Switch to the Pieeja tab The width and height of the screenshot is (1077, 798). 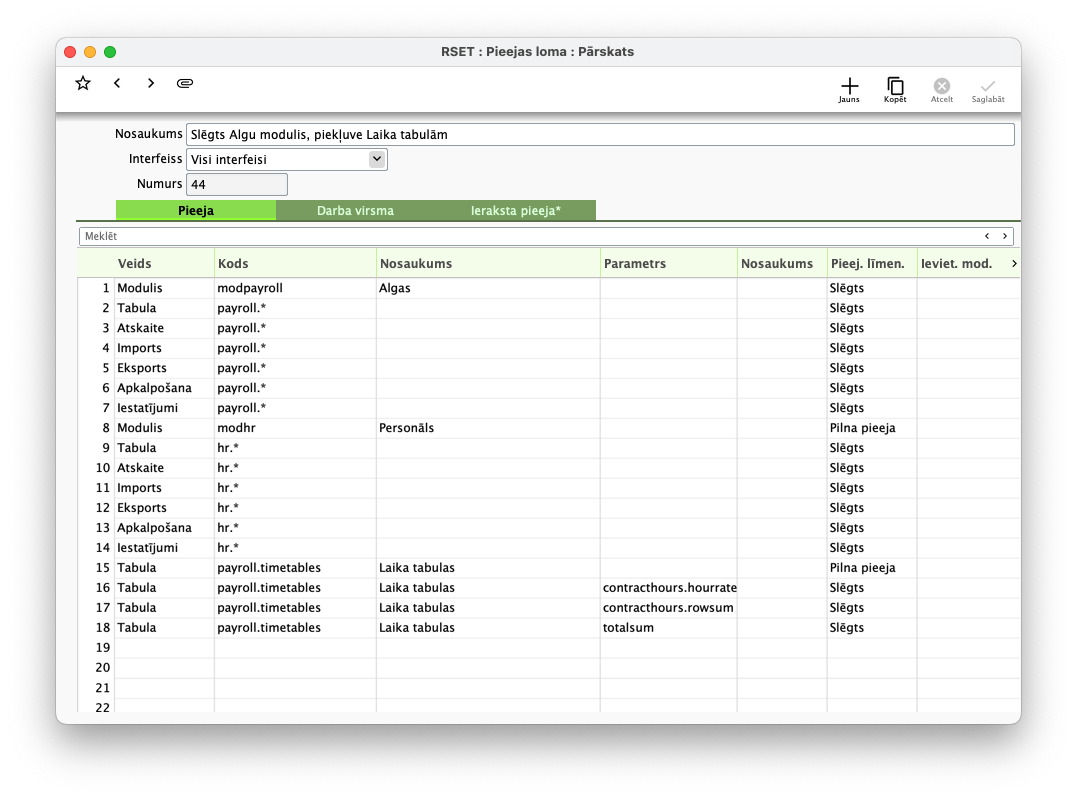coord(196,211)
